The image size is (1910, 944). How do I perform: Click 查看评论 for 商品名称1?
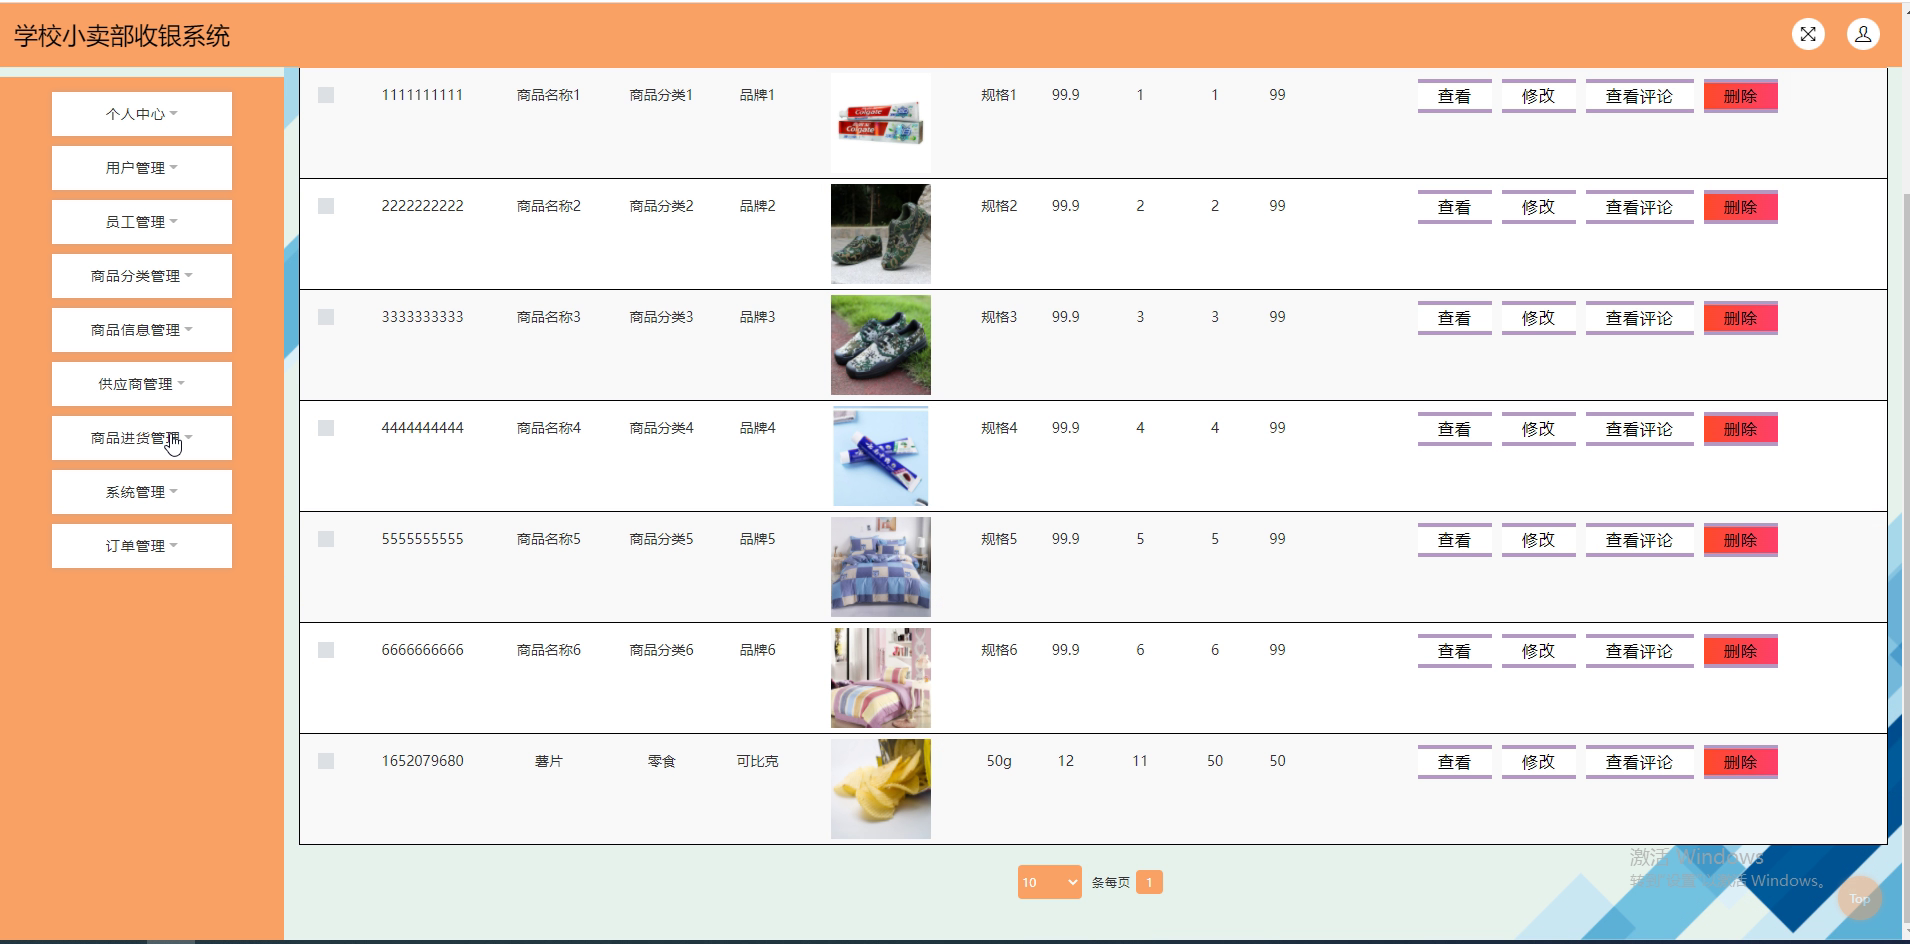click(x=1639, y=96)
